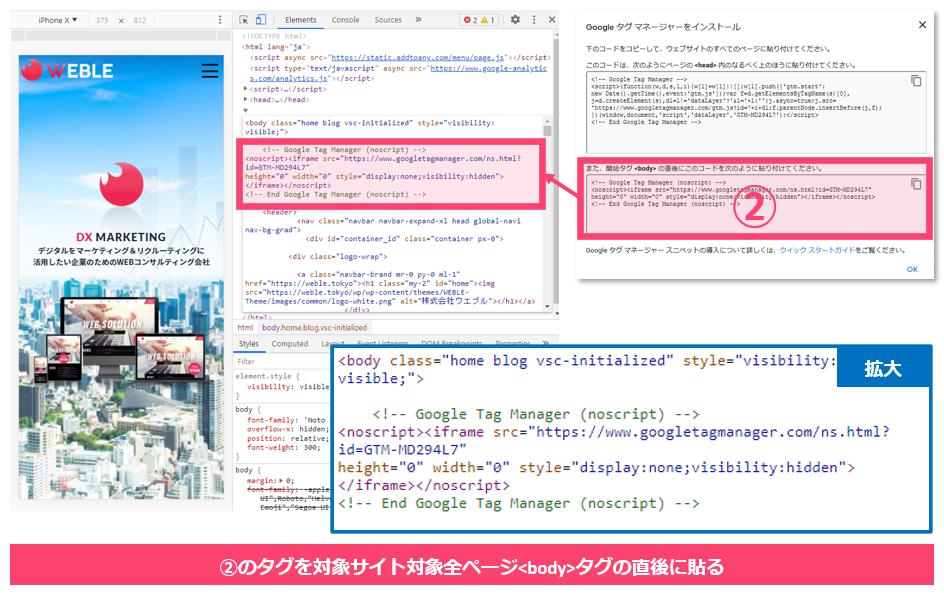Copy the head Google Tag Manager code snippet
The height and width of the screenshot is (595, 944).
click(916, 81)
